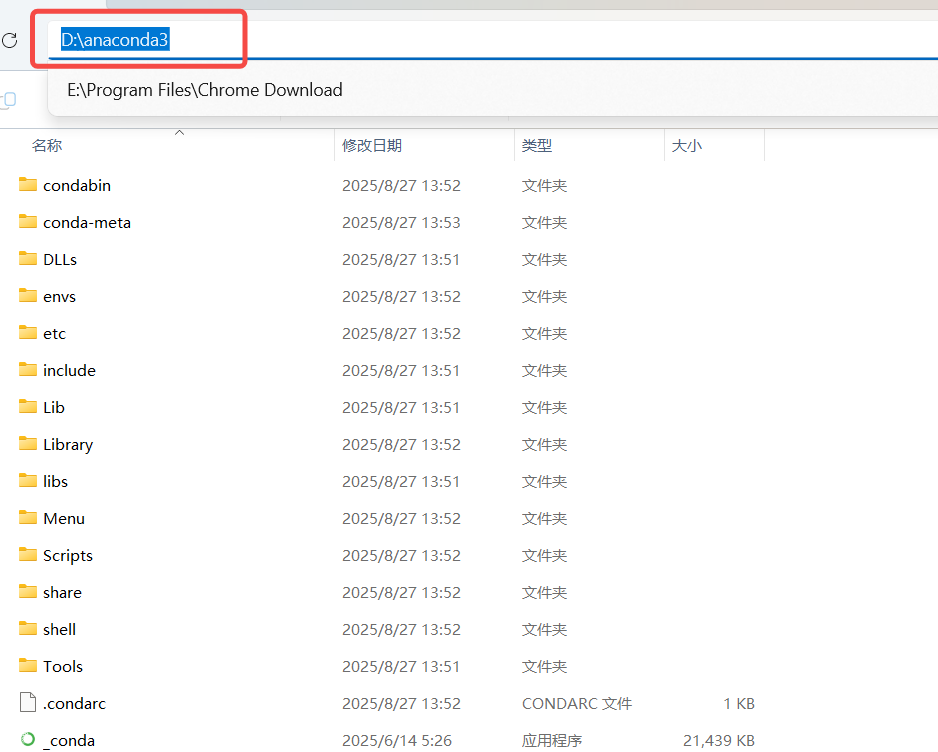The image size is (938, 752).
Task: Select the envs folder icon
Action: 28,296
